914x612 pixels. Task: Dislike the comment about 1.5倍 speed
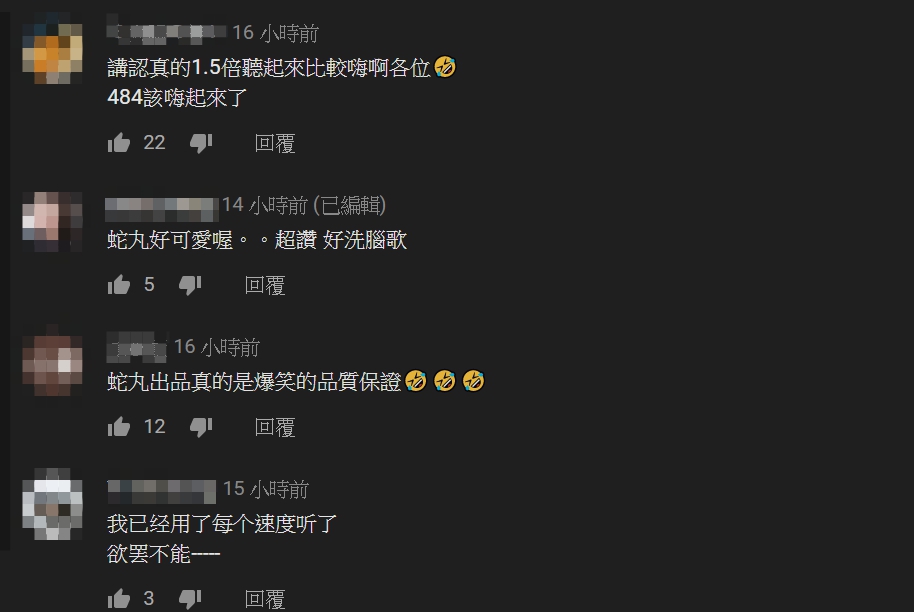point(201,143)
